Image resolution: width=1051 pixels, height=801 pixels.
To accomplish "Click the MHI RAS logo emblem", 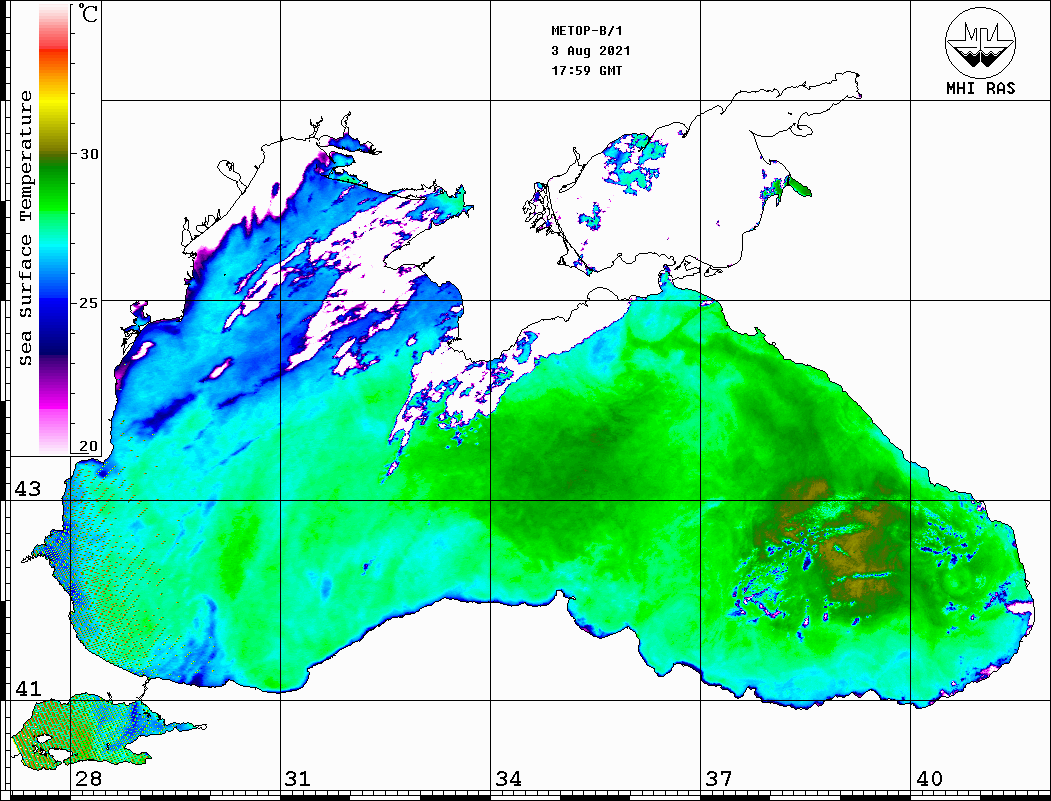I will 981,42.
